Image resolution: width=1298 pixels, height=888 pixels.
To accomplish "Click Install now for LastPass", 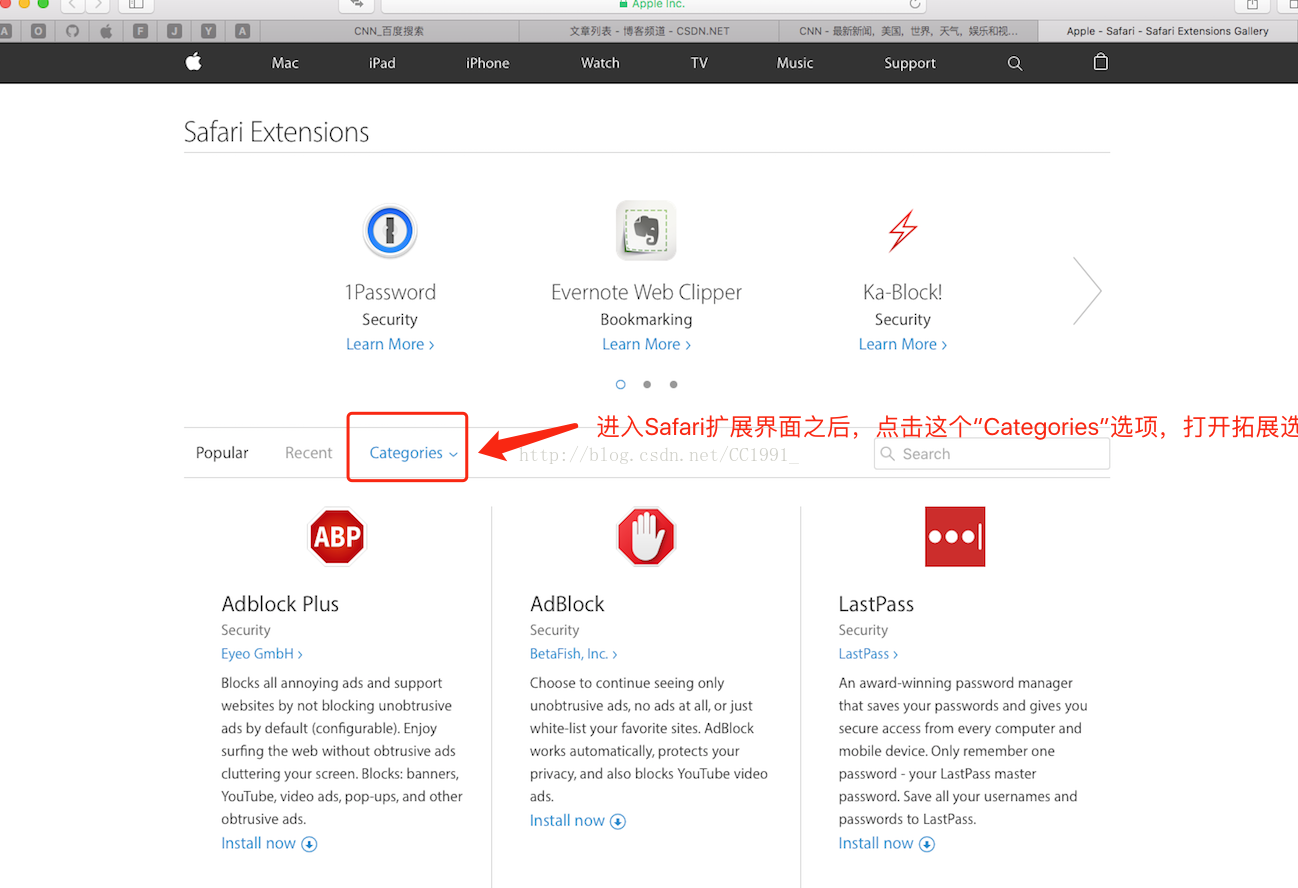I will (x=887, y=843).
